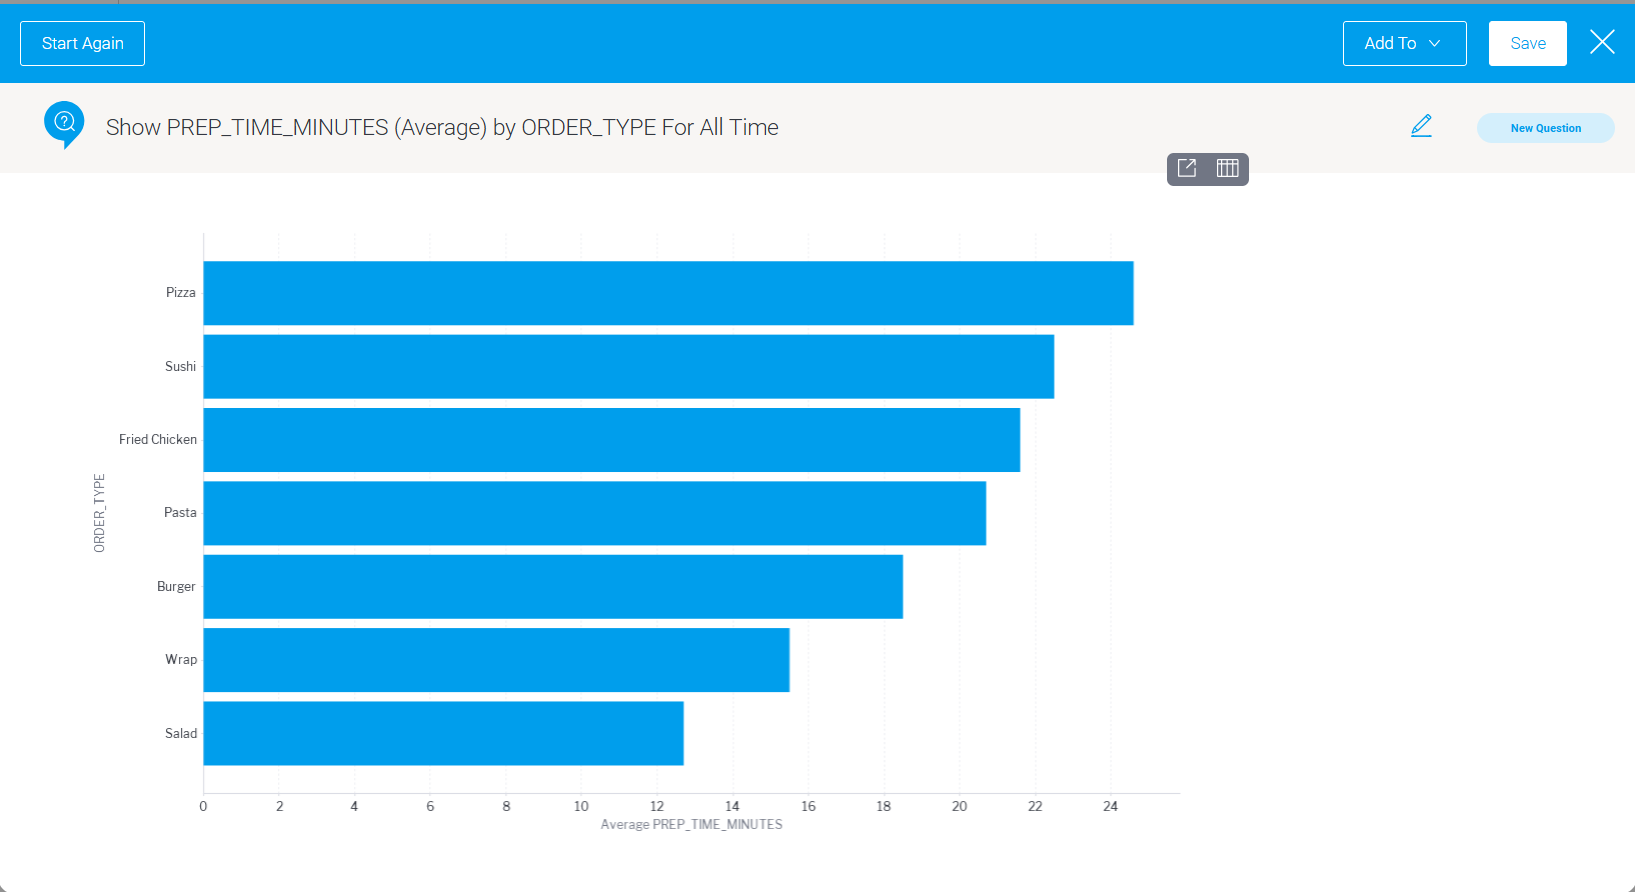This screenshot has height=892, width=1635.
Task: Select the Sushi bar in chart
Action: coord(628,367)
